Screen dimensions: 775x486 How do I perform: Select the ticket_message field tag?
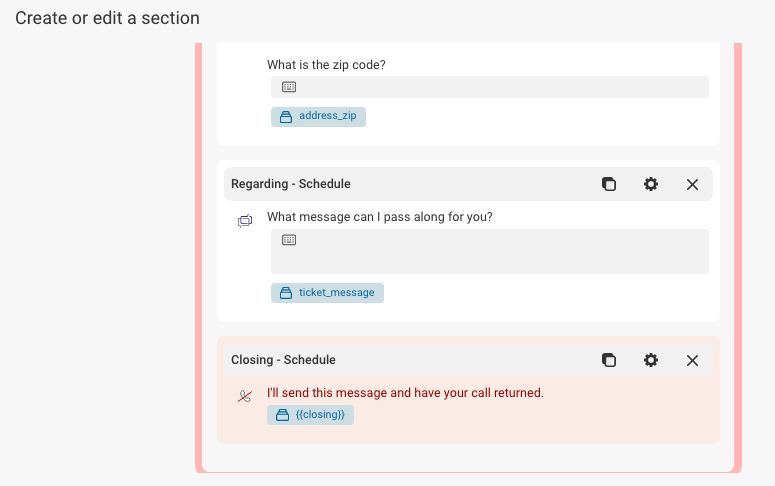point(327,293)
